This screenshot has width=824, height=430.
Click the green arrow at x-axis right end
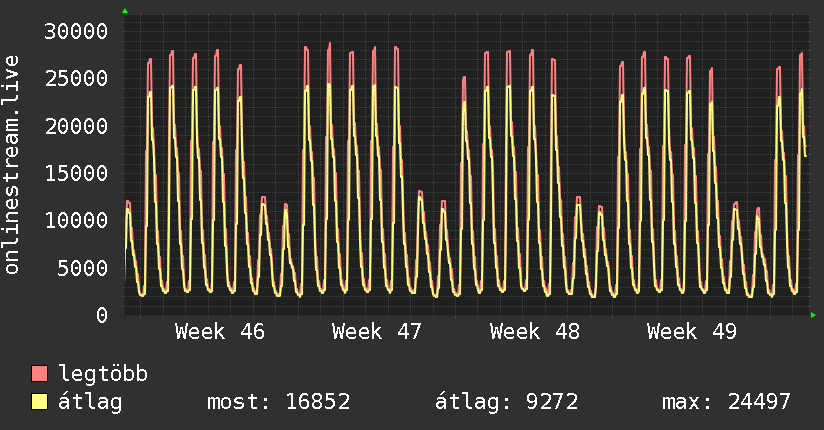813,315
